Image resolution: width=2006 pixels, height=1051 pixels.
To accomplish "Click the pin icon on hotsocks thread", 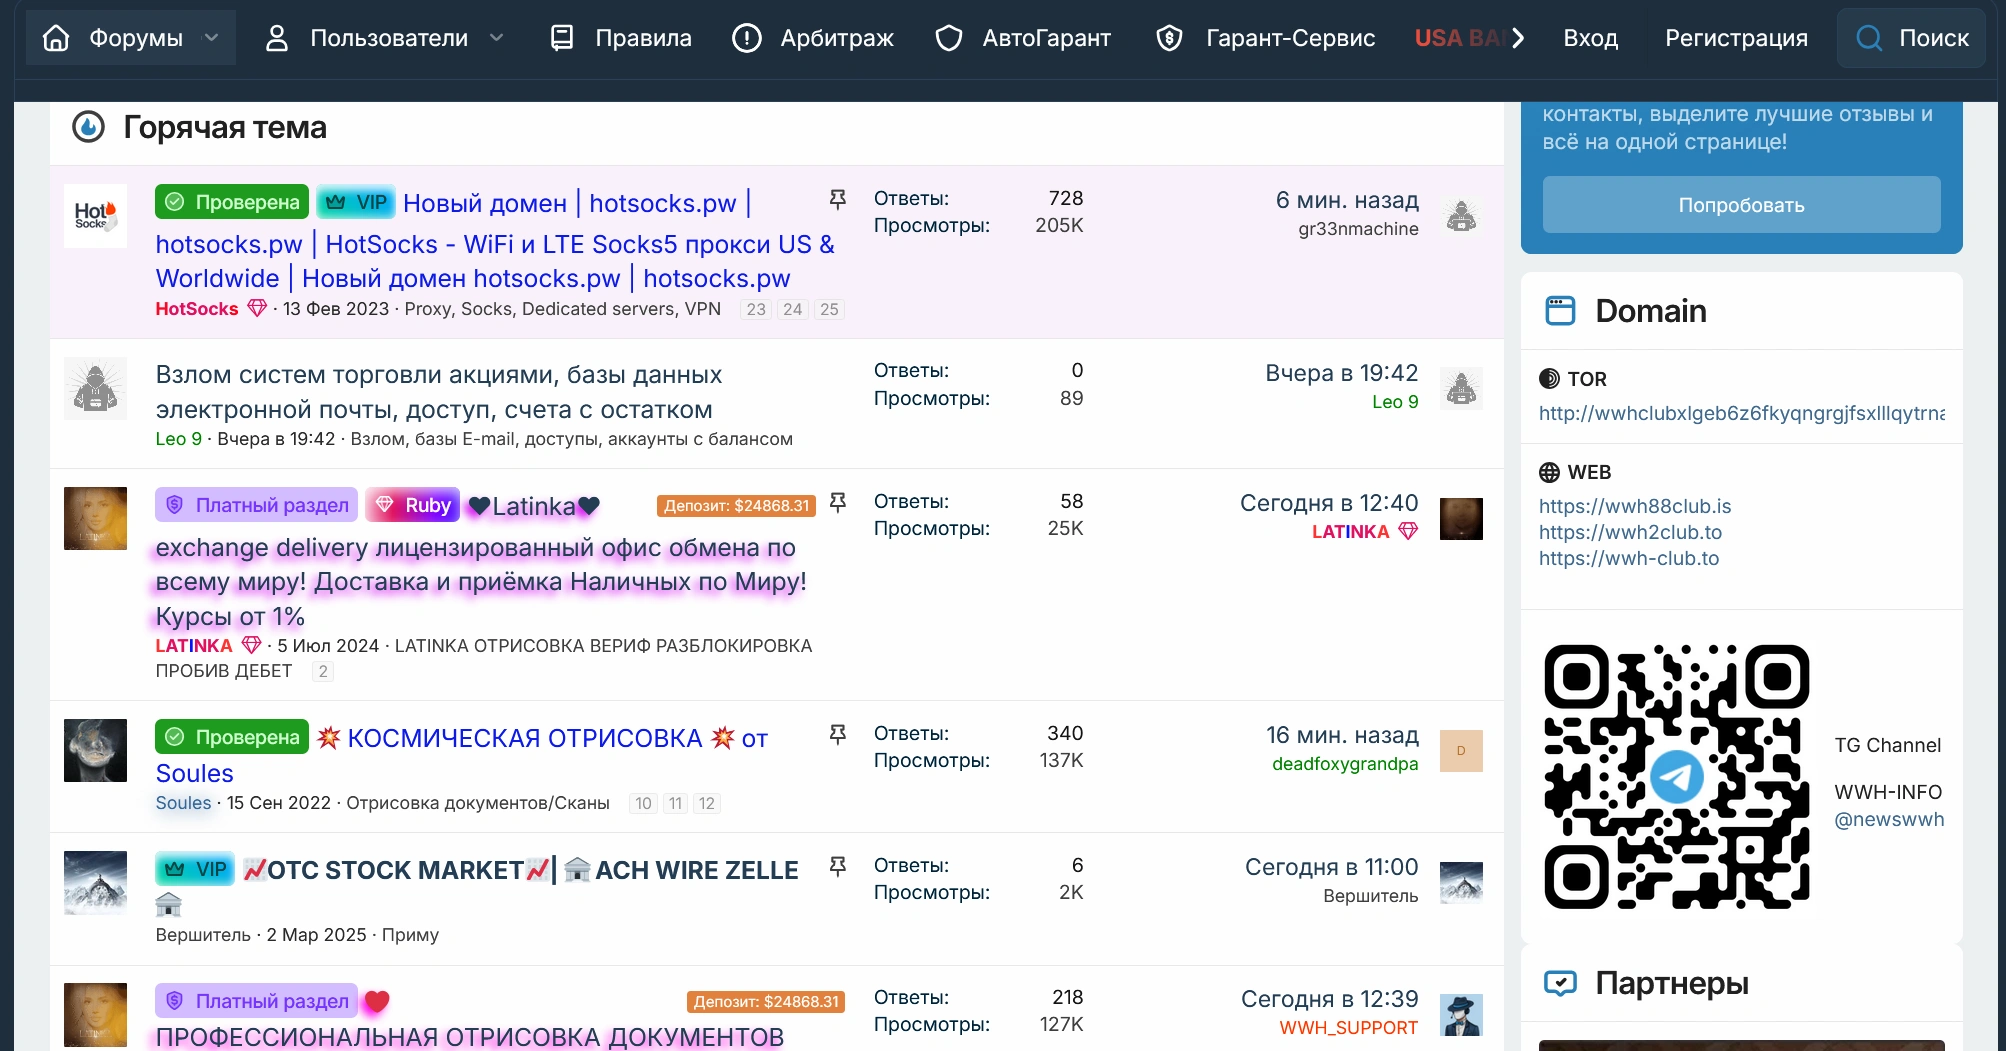I will pos(838,200).
